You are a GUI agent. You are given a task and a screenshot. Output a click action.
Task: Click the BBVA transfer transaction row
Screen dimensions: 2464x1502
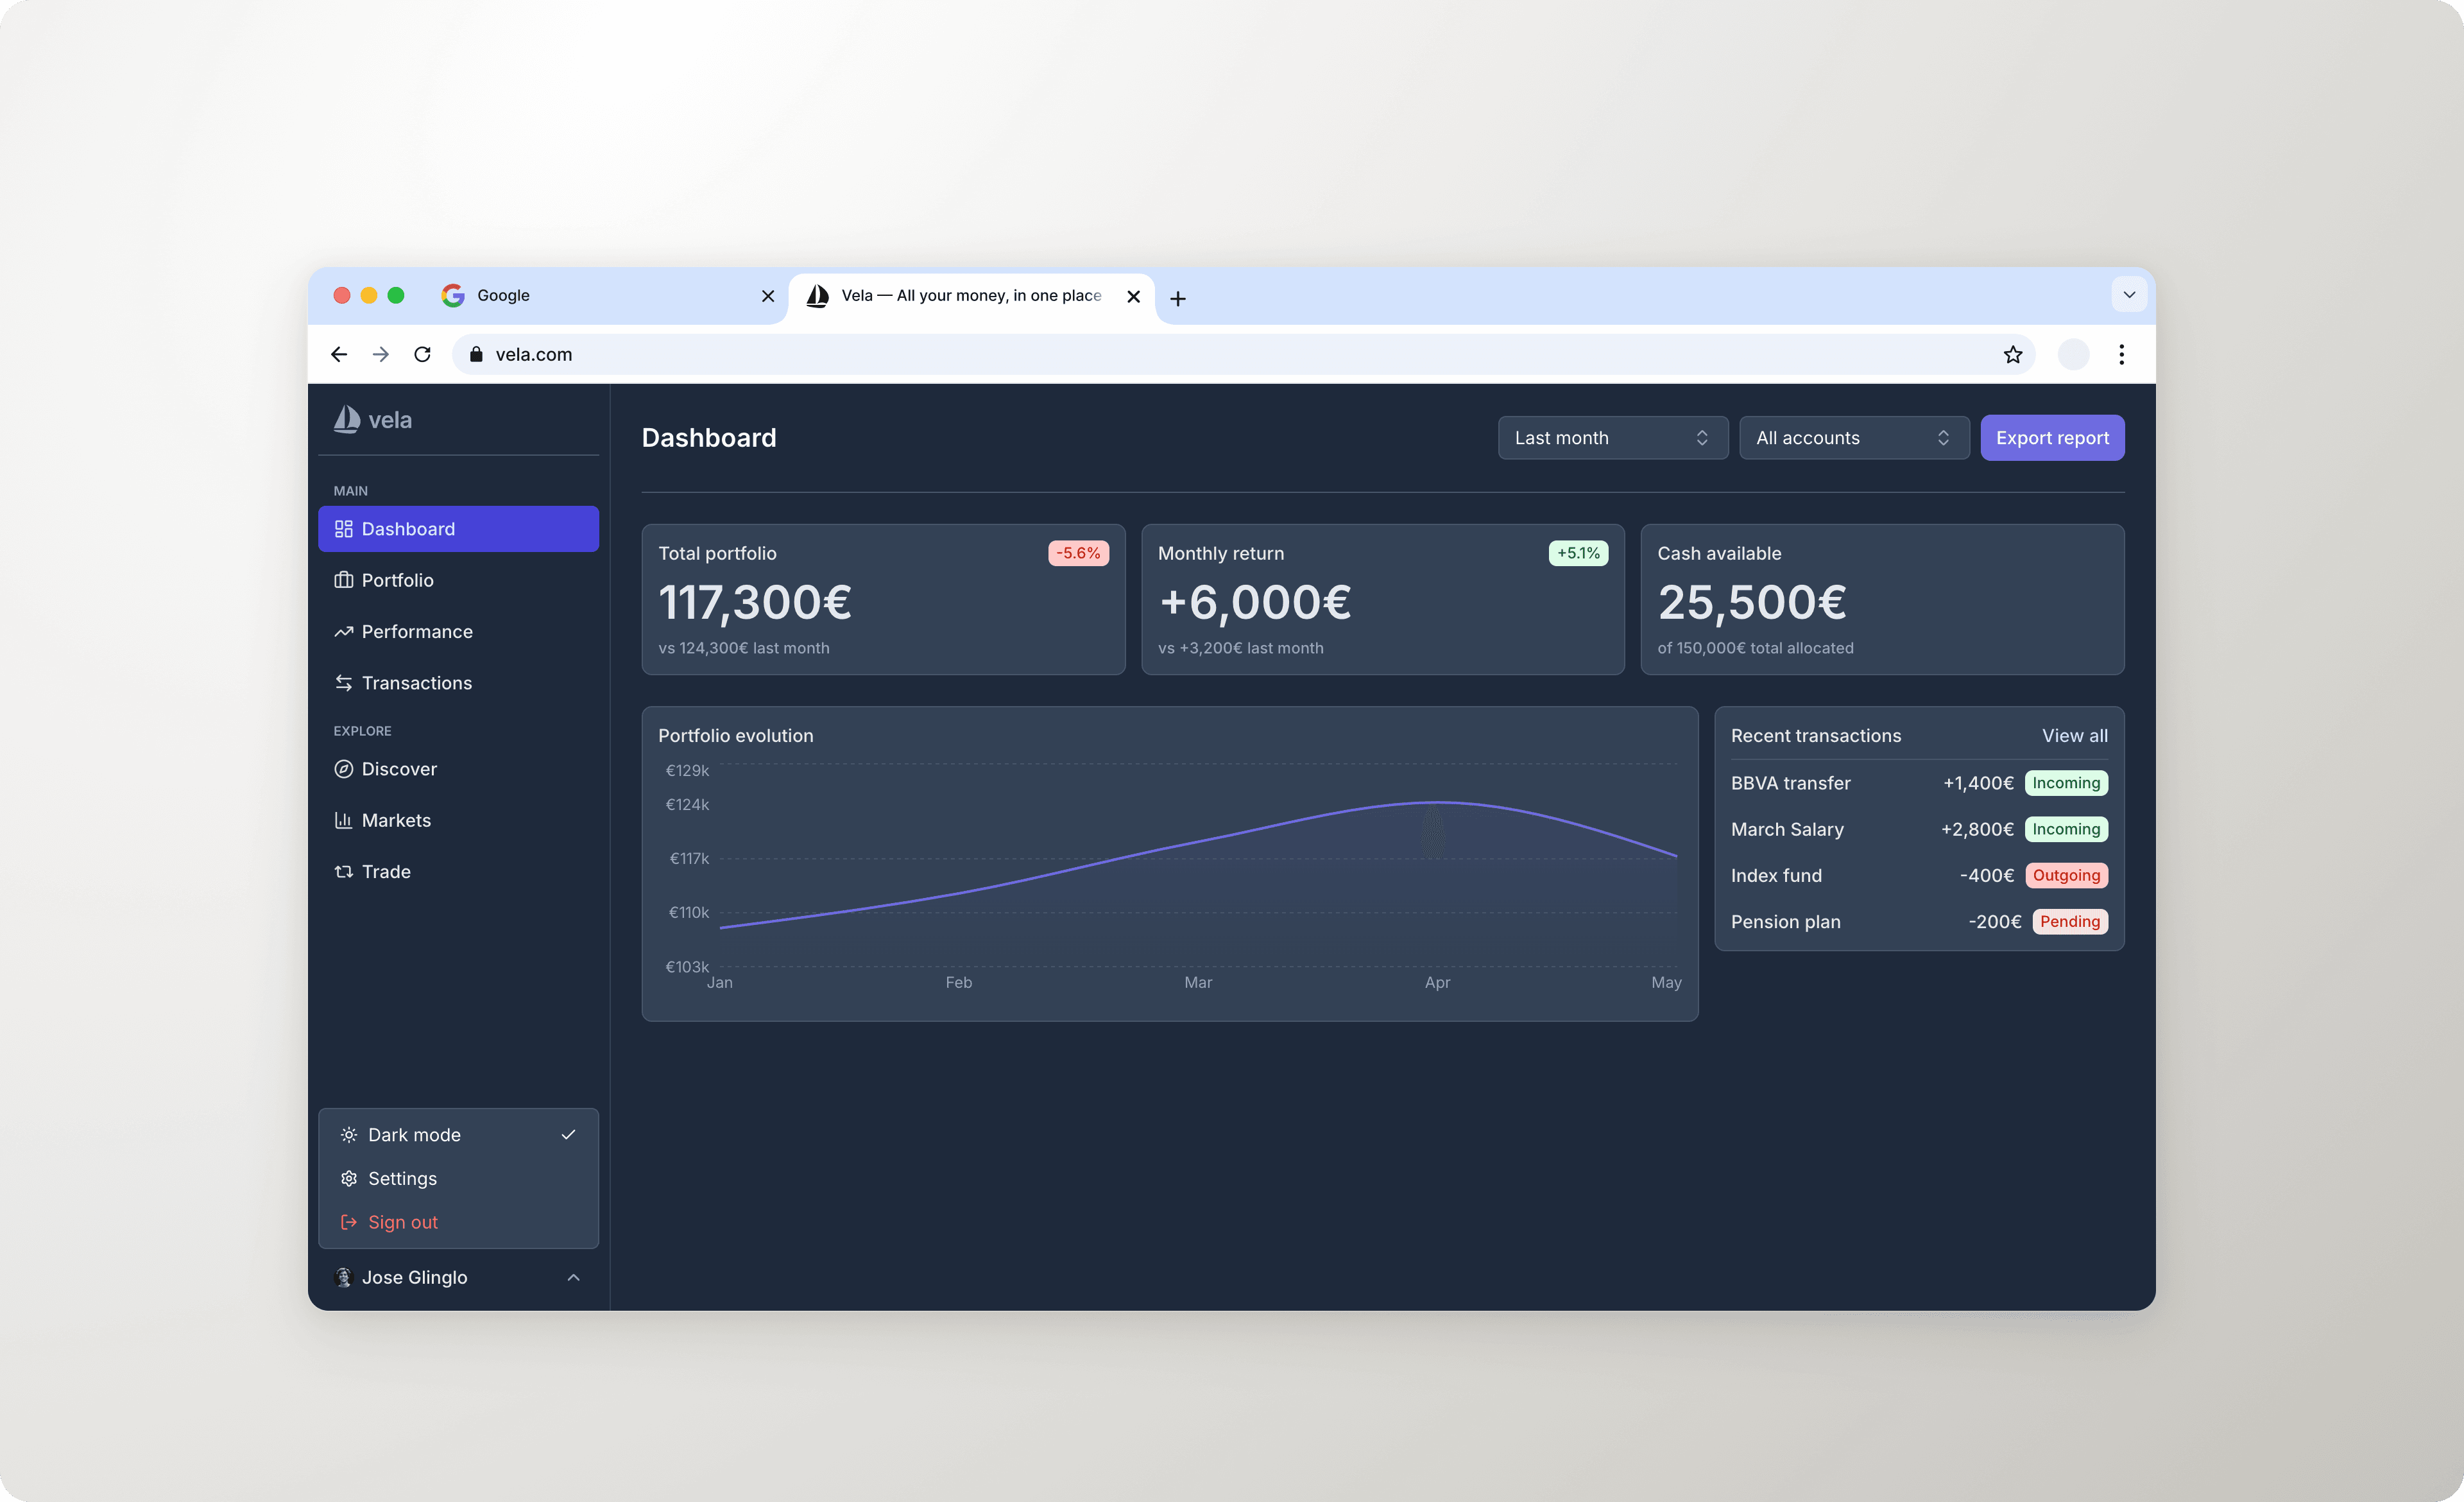1919,783
